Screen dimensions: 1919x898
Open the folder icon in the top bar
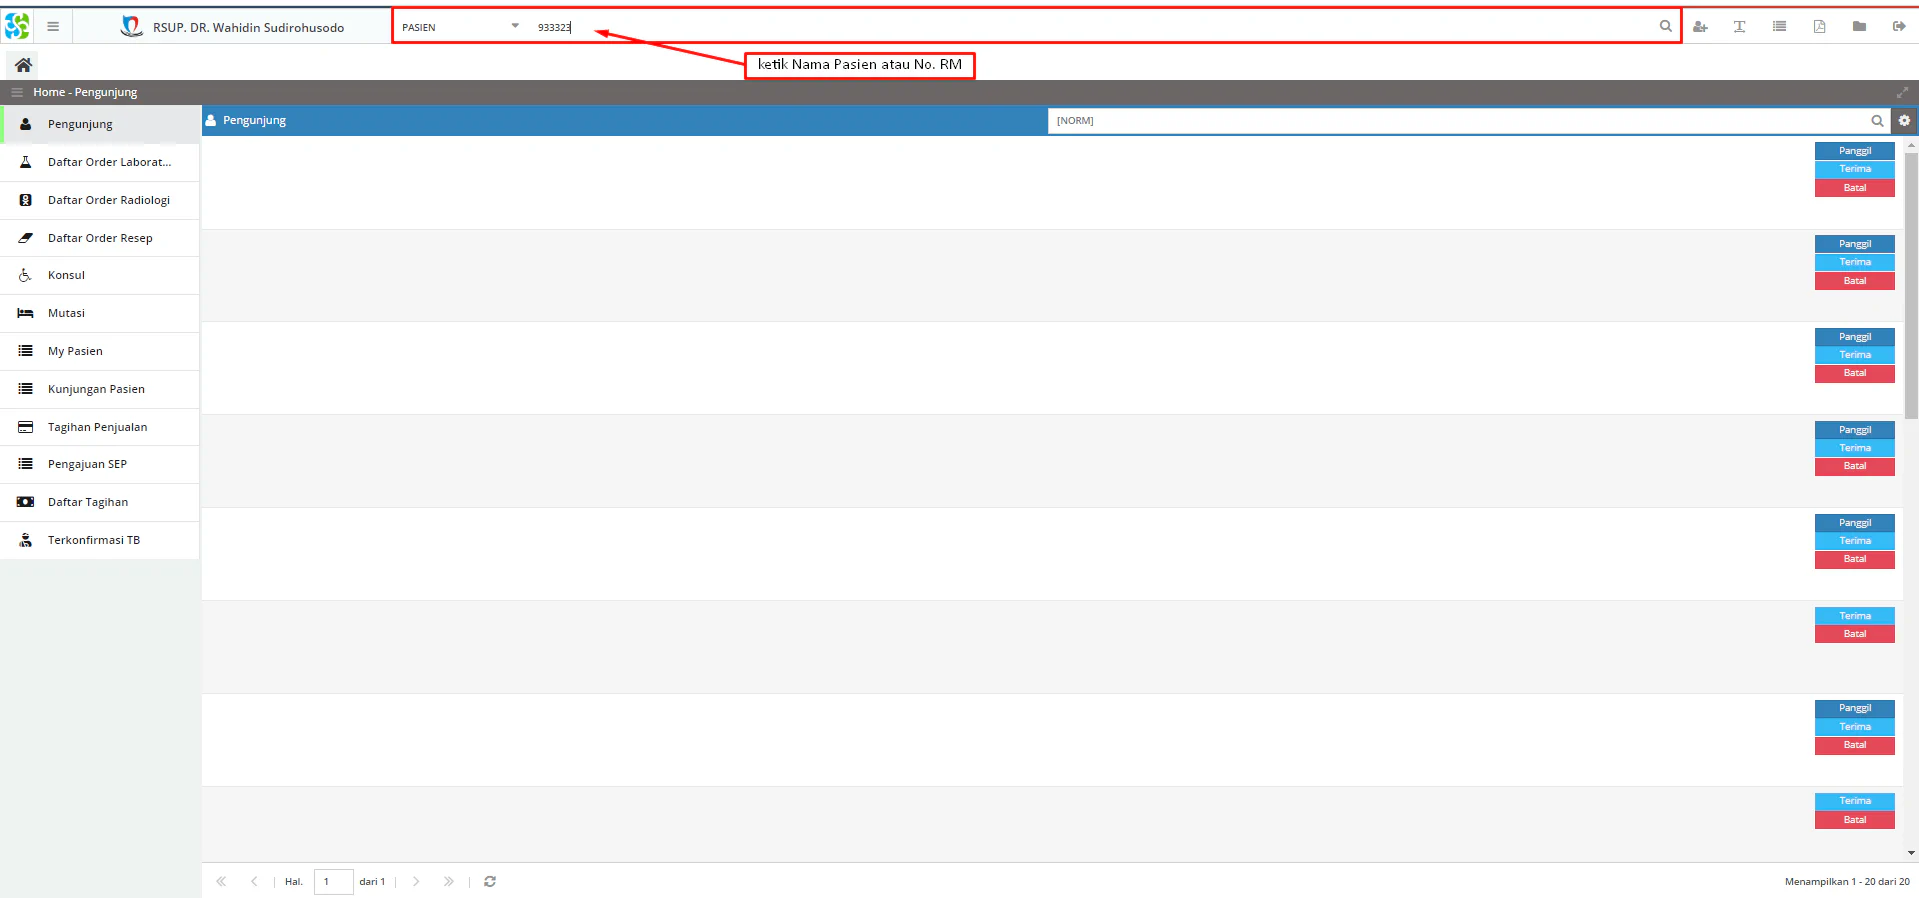(x=1859, y=27)
